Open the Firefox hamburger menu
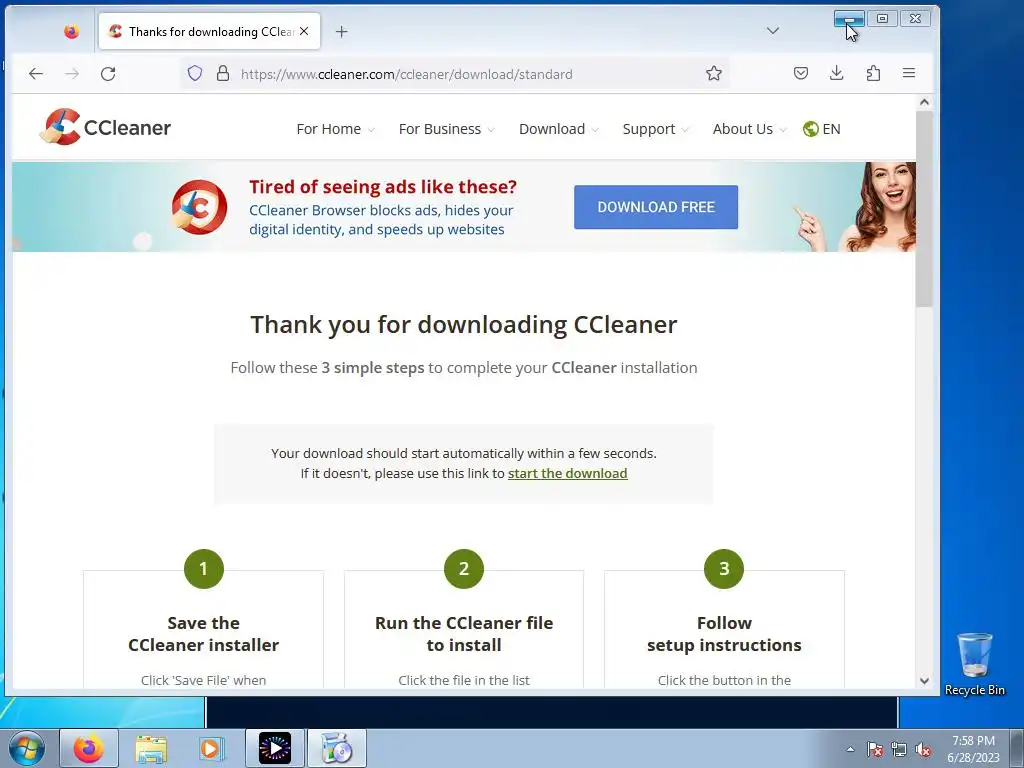Viewport: 1024px width, 768px height. (x=909, y=73)
